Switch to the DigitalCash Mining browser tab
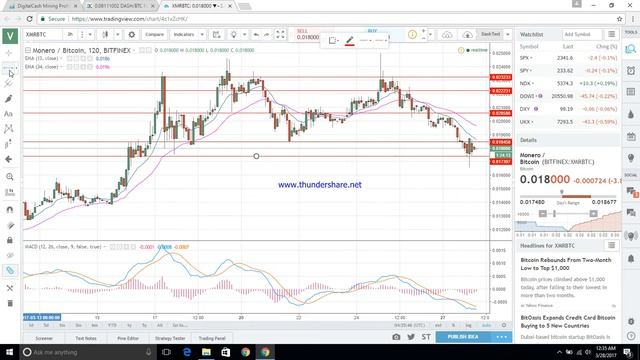 42,6
